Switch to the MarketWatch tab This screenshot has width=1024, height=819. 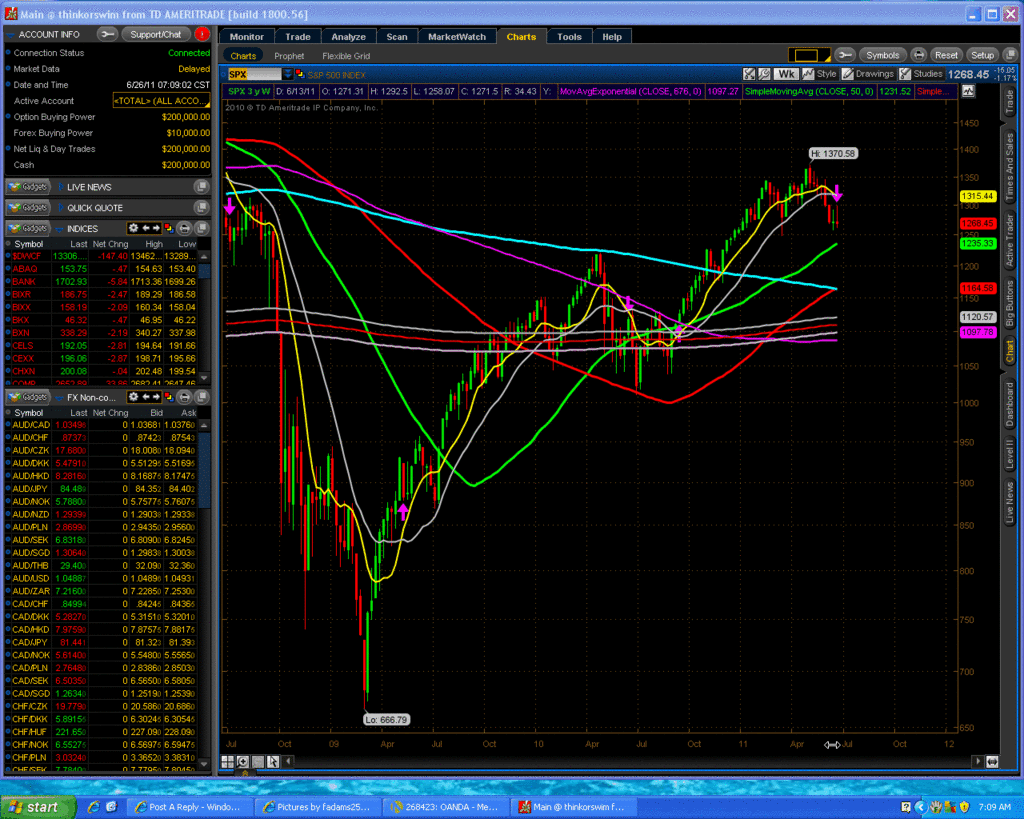click(x=457, y=37)
